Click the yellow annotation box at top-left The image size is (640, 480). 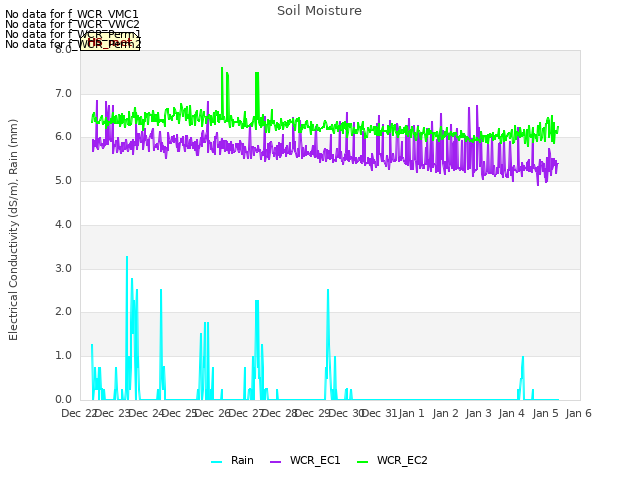point(110,42)
